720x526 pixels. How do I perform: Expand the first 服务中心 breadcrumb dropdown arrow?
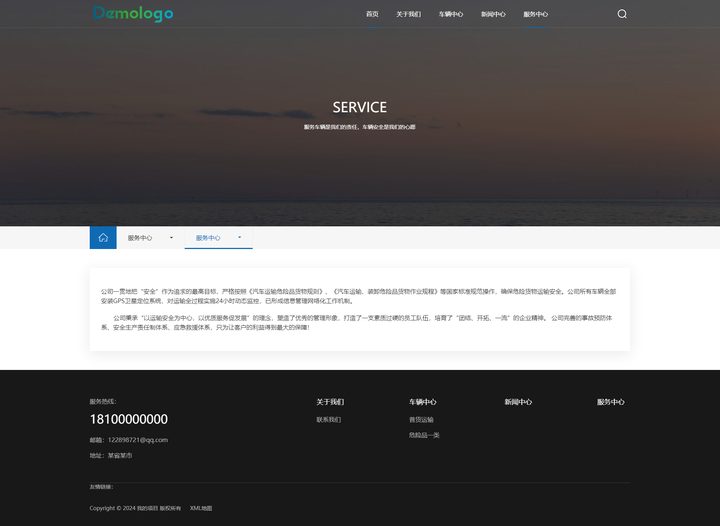click(x=171, y=237)
